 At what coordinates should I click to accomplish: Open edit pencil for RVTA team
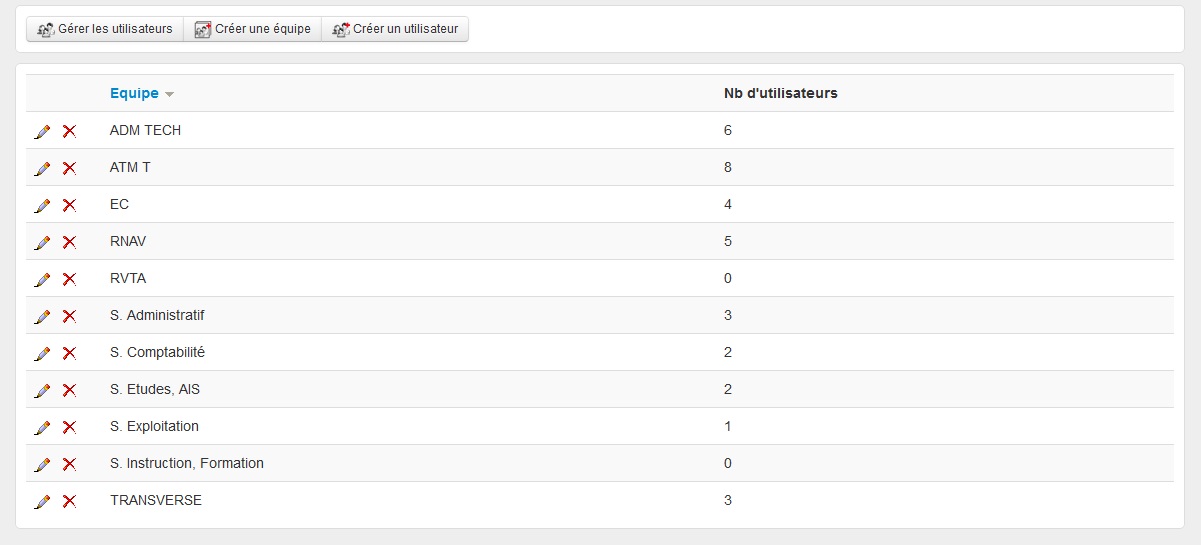coord(42,279)
